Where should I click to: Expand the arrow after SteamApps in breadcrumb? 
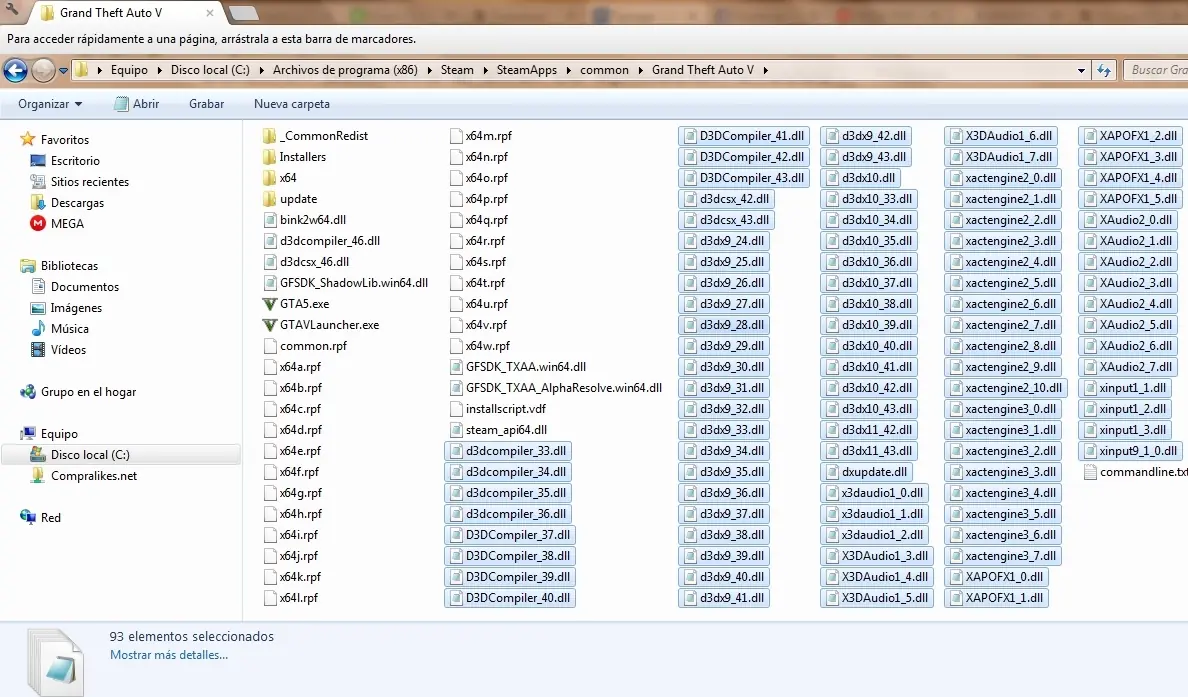[568, 70]
